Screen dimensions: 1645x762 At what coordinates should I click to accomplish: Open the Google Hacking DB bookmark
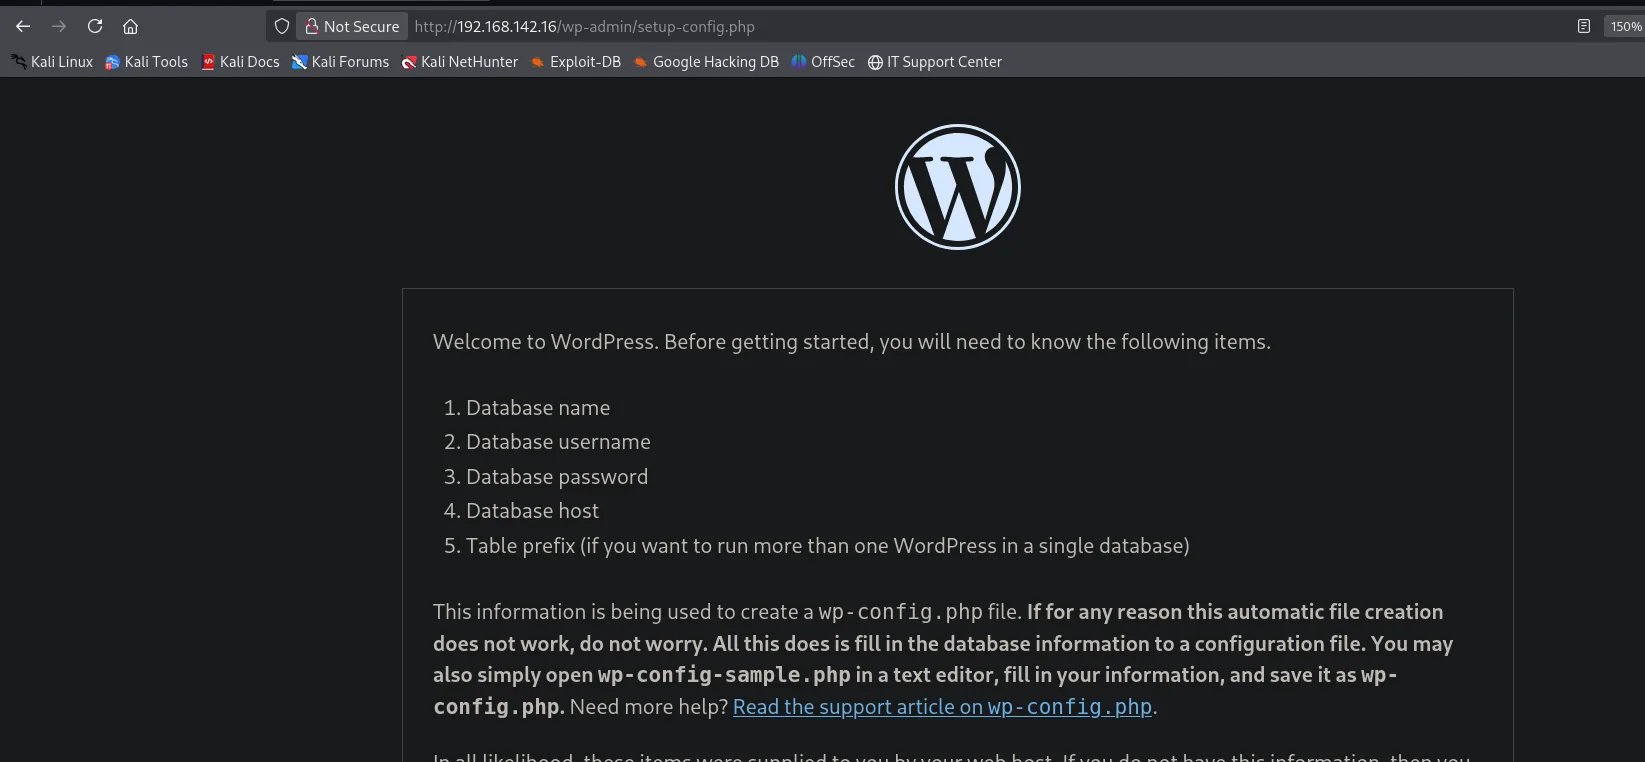706,62
